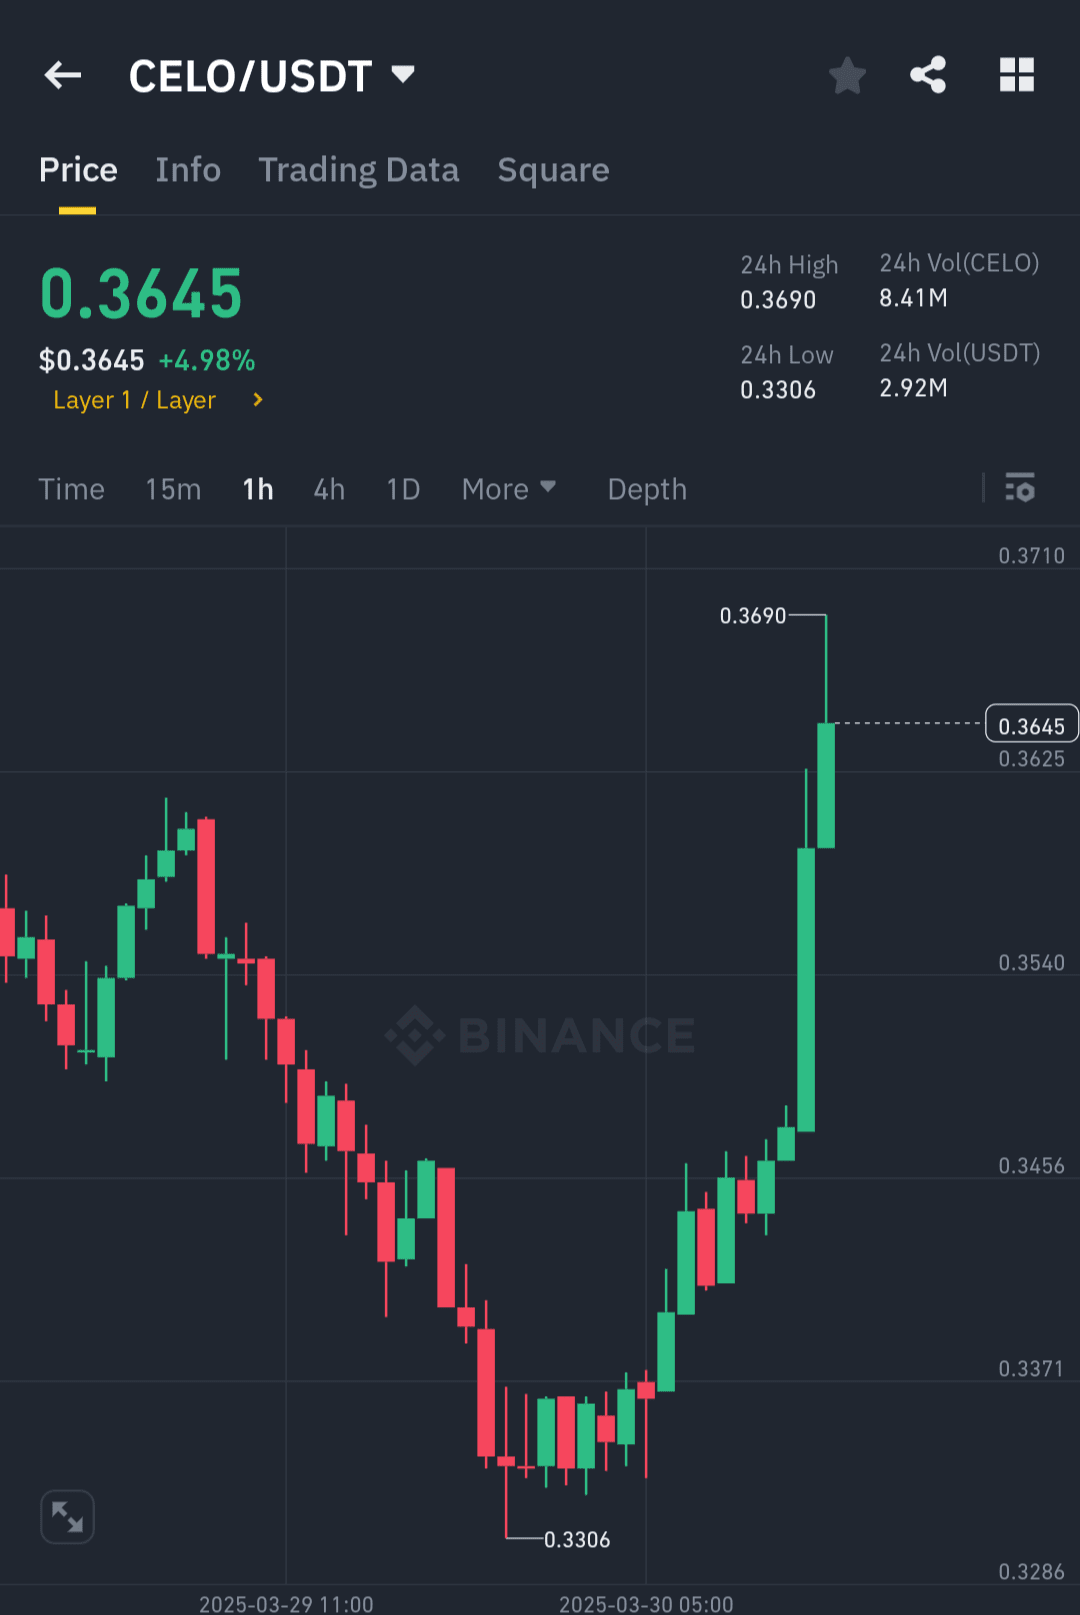Select the 15m candle interval
The image size is (1080, 1615).
(172, 489)
